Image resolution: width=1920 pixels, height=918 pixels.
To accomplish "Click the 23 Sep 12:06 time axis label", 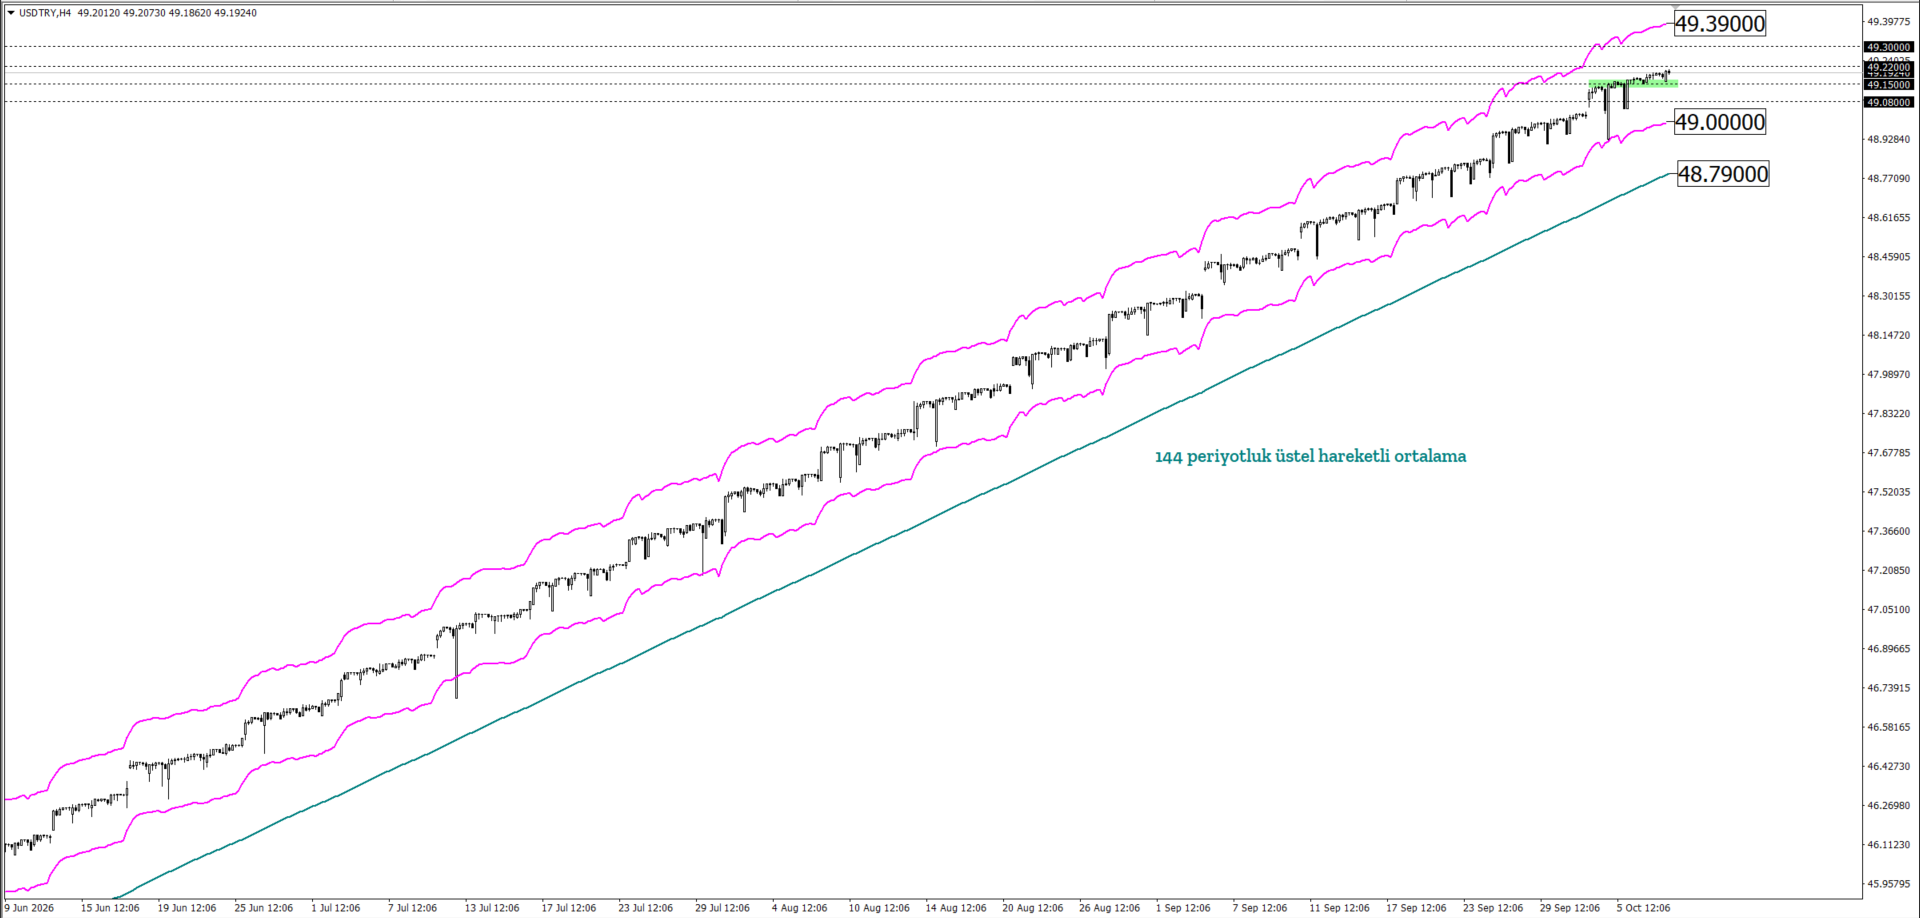I will (x=1493, y=908).
